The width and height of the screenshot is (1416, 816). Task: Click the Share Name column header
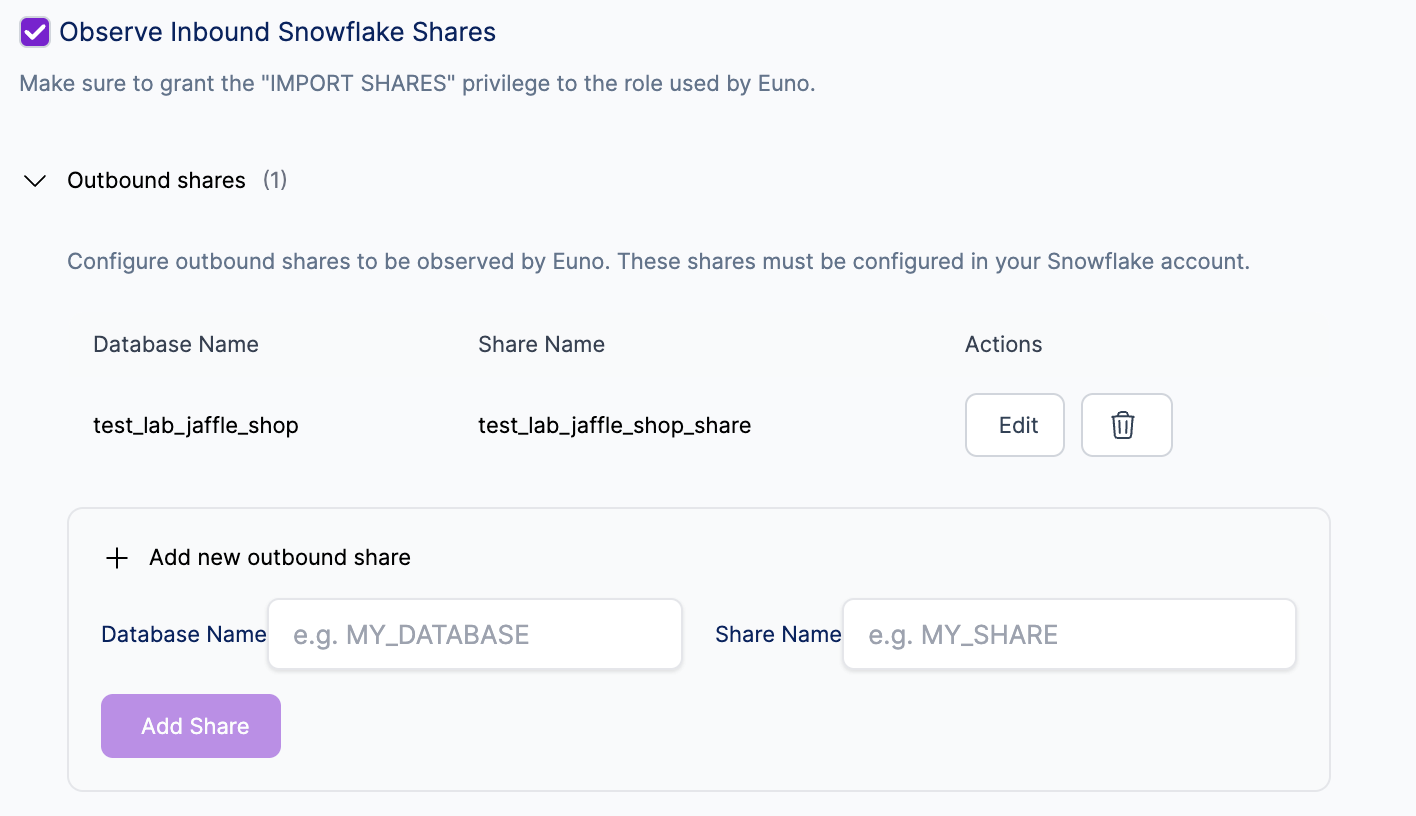[541, 345]
